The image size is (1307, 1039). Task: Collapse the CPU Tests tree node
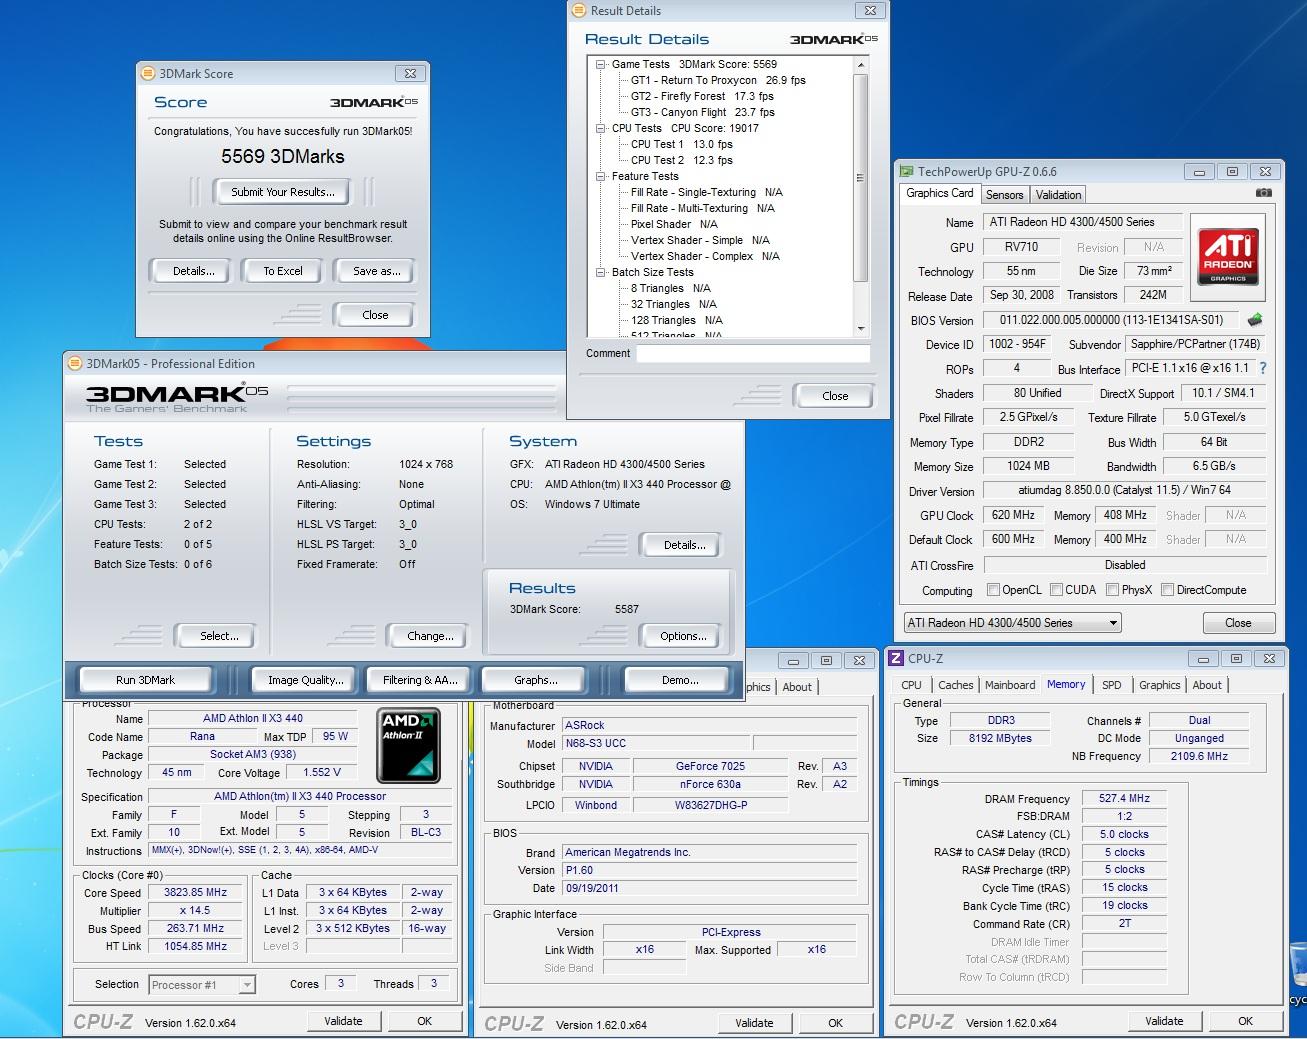(x=601, y=128)
